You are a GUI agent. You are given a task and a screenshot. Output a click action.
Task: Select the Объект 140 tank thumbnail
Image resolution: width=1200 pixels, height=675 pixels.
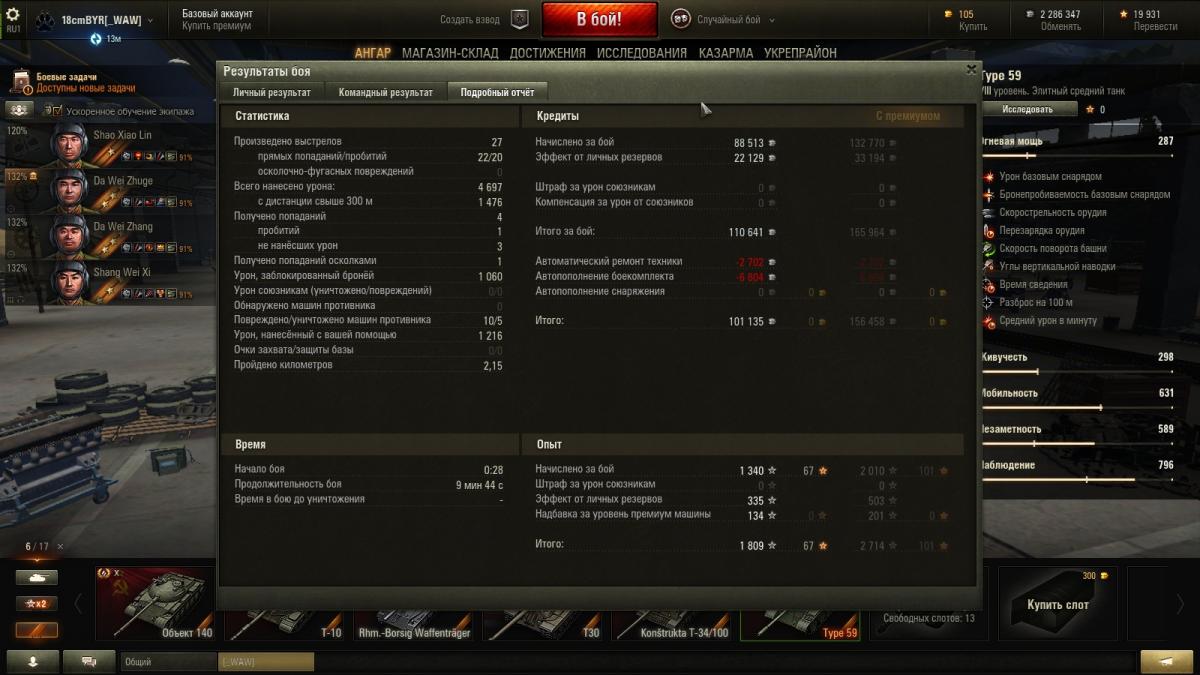point(156,603)
